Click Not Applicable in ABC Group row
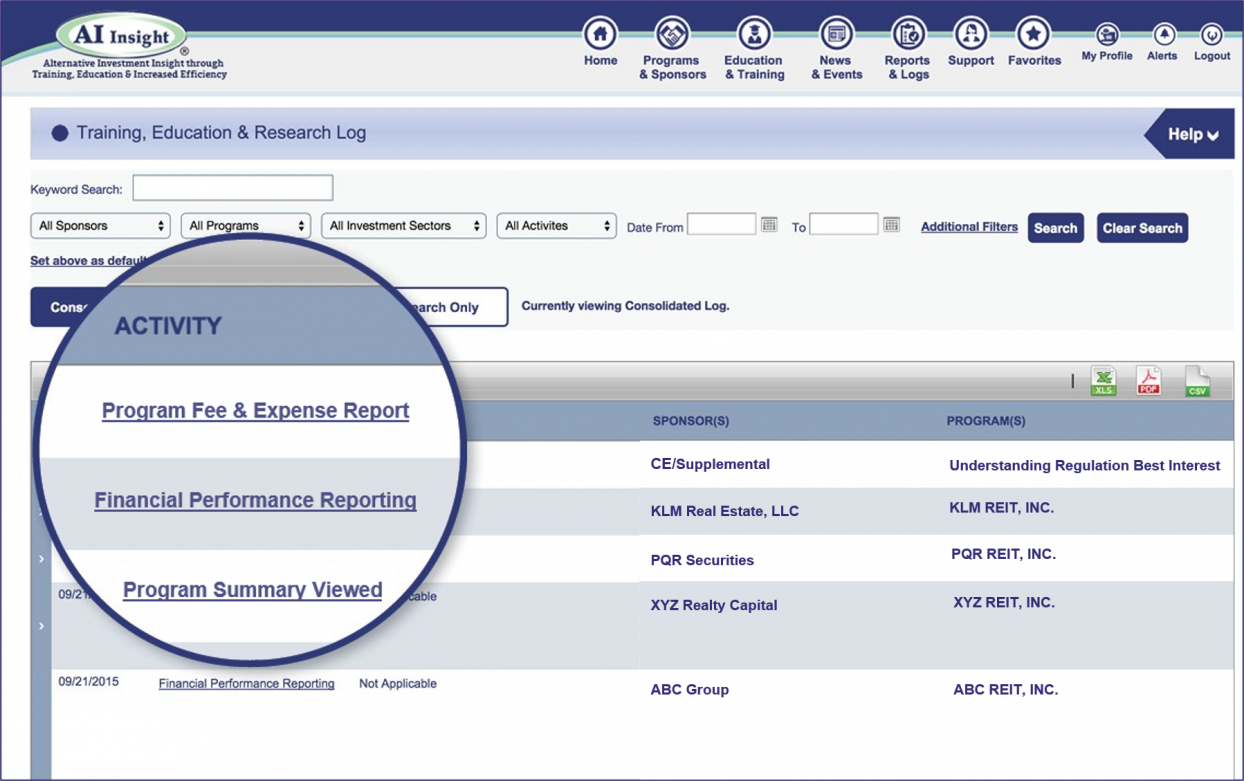Screen dimensions: 1244x781 pos(398,684)
